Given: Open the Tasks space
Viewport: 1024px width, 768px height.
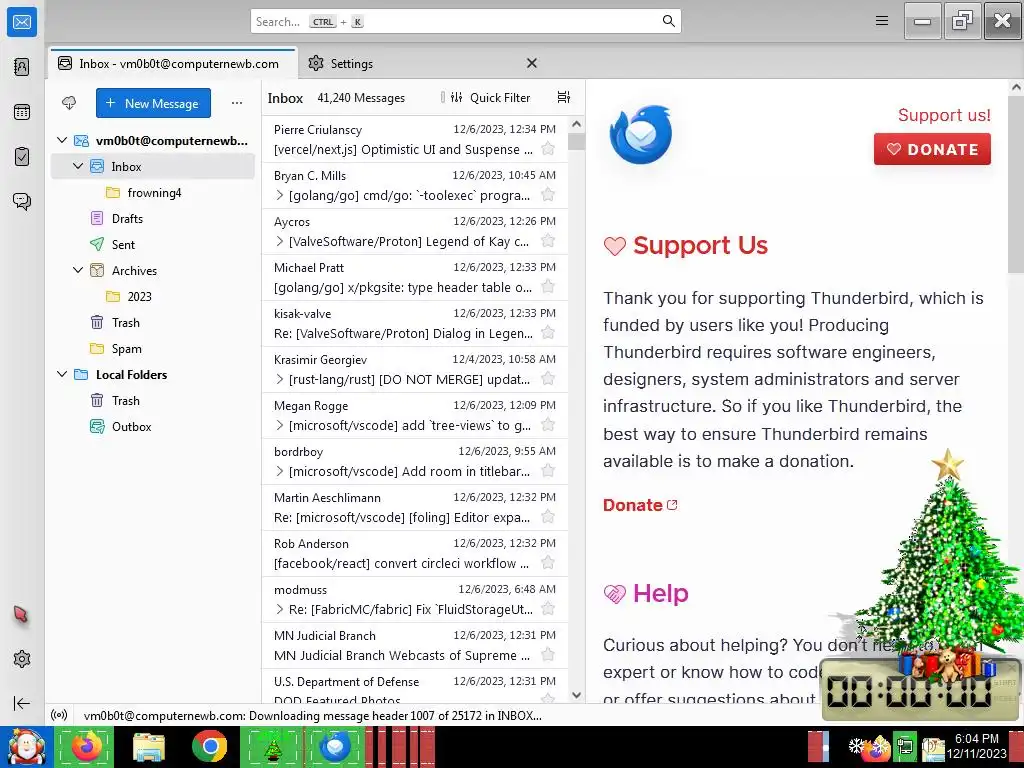Looking at the screenshot, I should coord(22,157).
